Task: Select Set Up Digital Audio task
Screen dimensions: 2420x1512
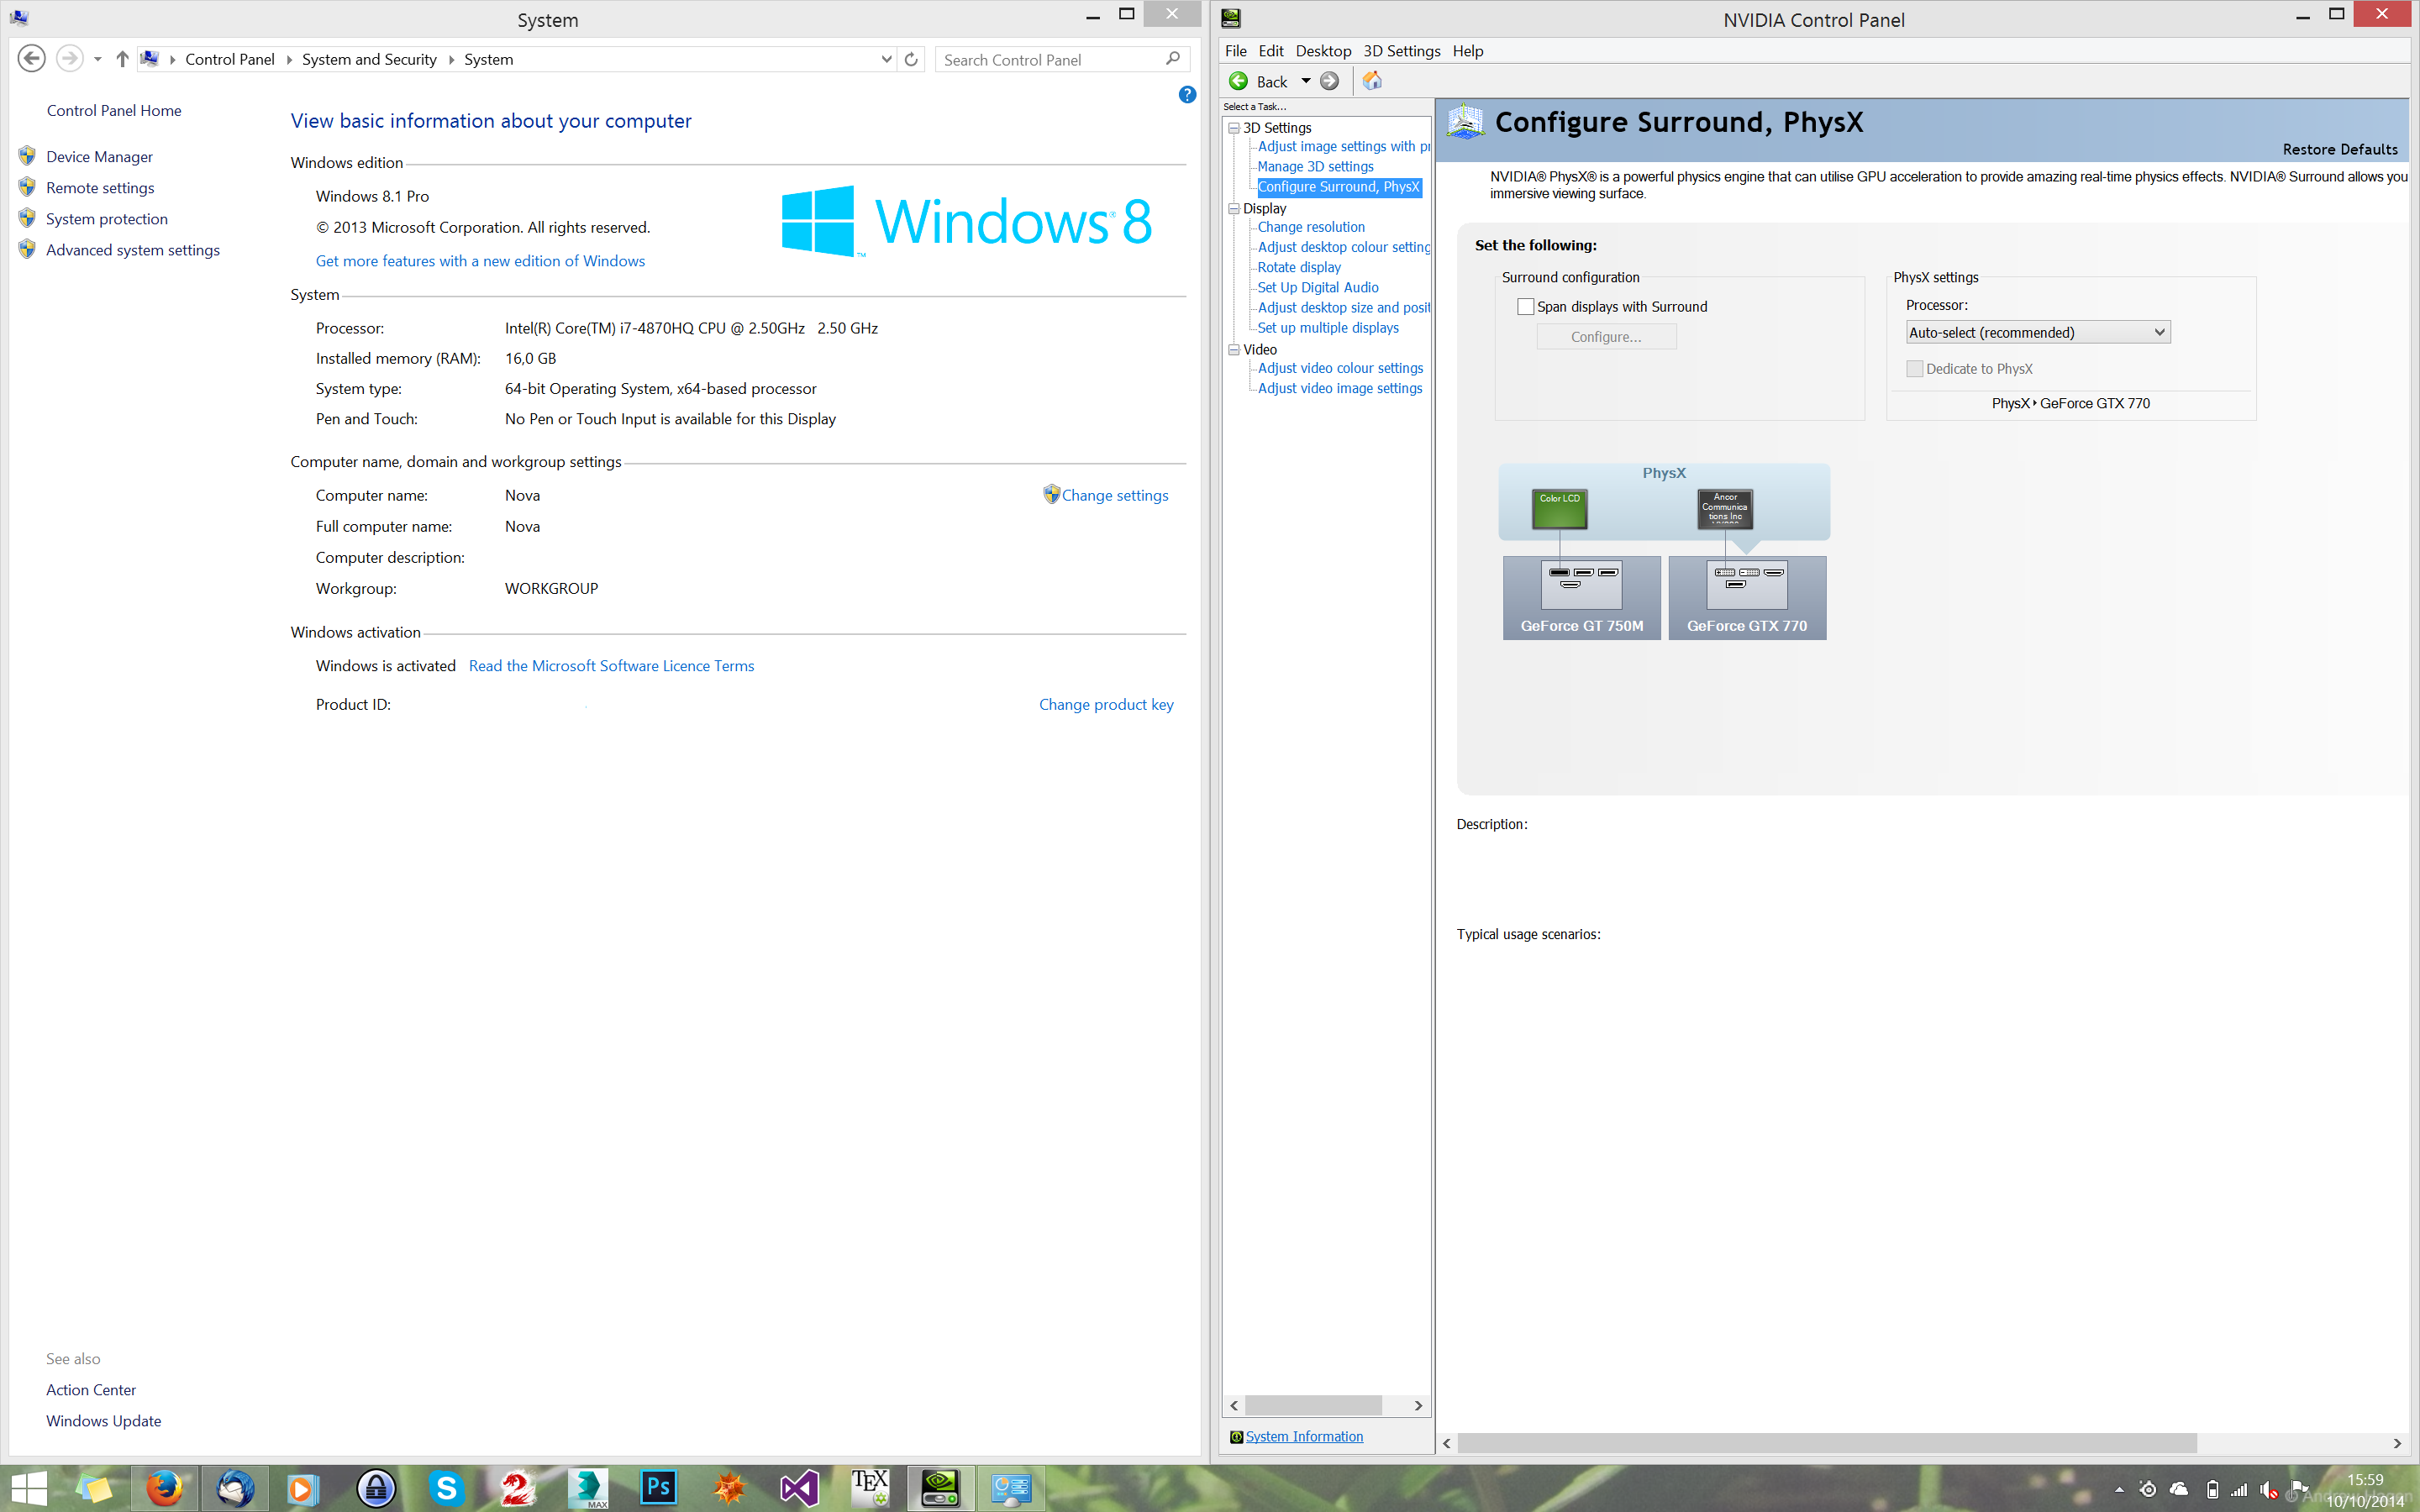Action: tap(1318, 287)
